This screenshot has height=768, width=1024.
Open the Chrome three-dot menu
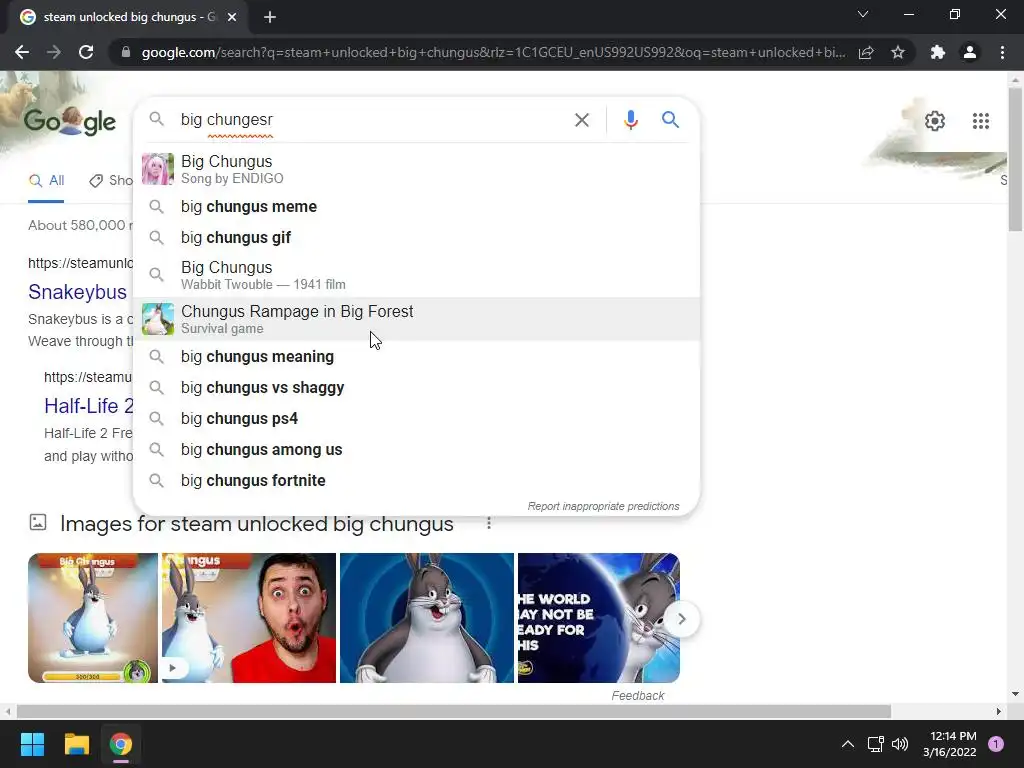(1002, 52)
